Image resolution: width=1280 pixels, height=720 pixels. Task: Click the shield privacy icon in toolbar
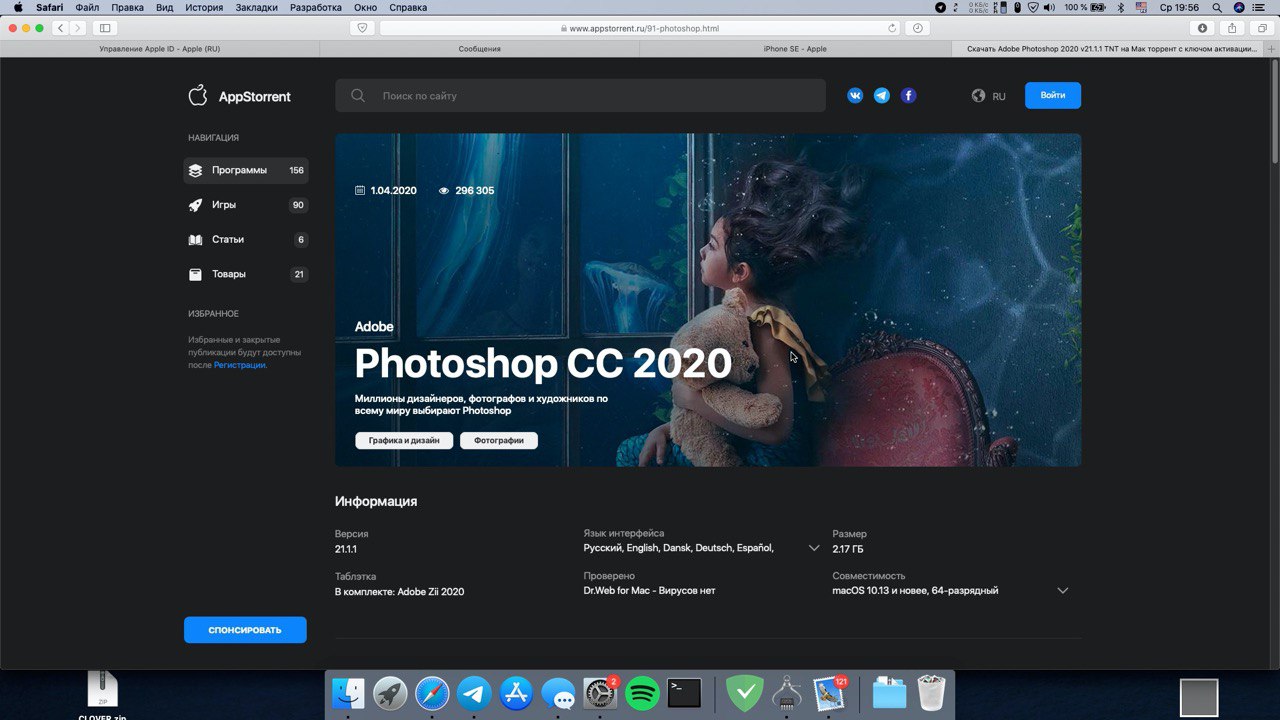(x=362, y=28)
